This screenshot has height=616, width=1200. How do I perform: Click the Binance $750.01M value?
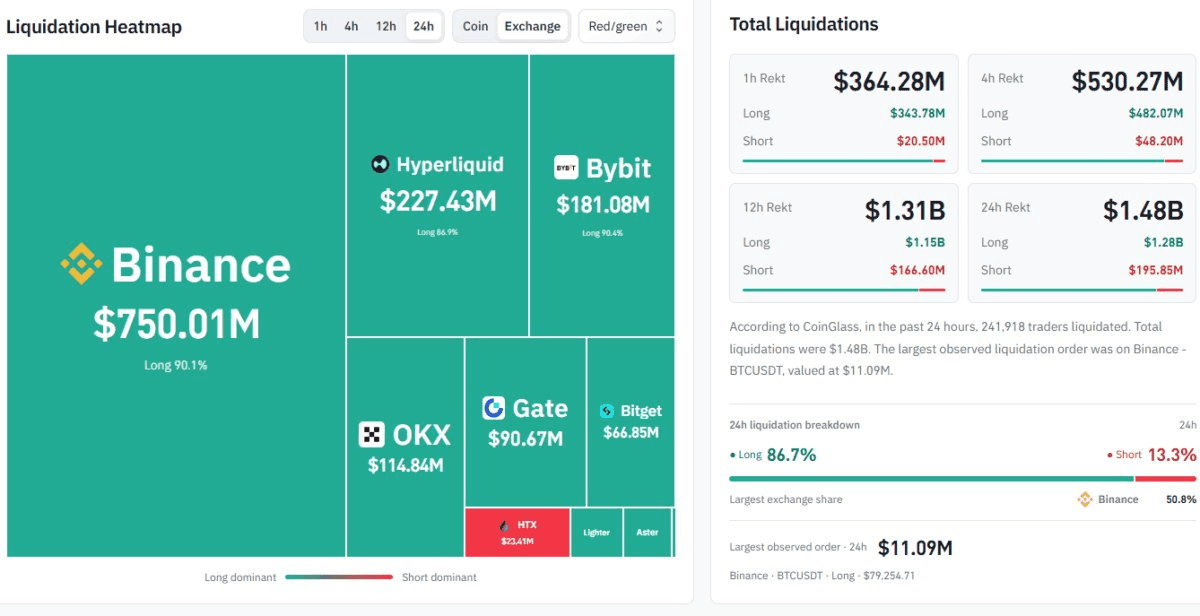[177, 324]
